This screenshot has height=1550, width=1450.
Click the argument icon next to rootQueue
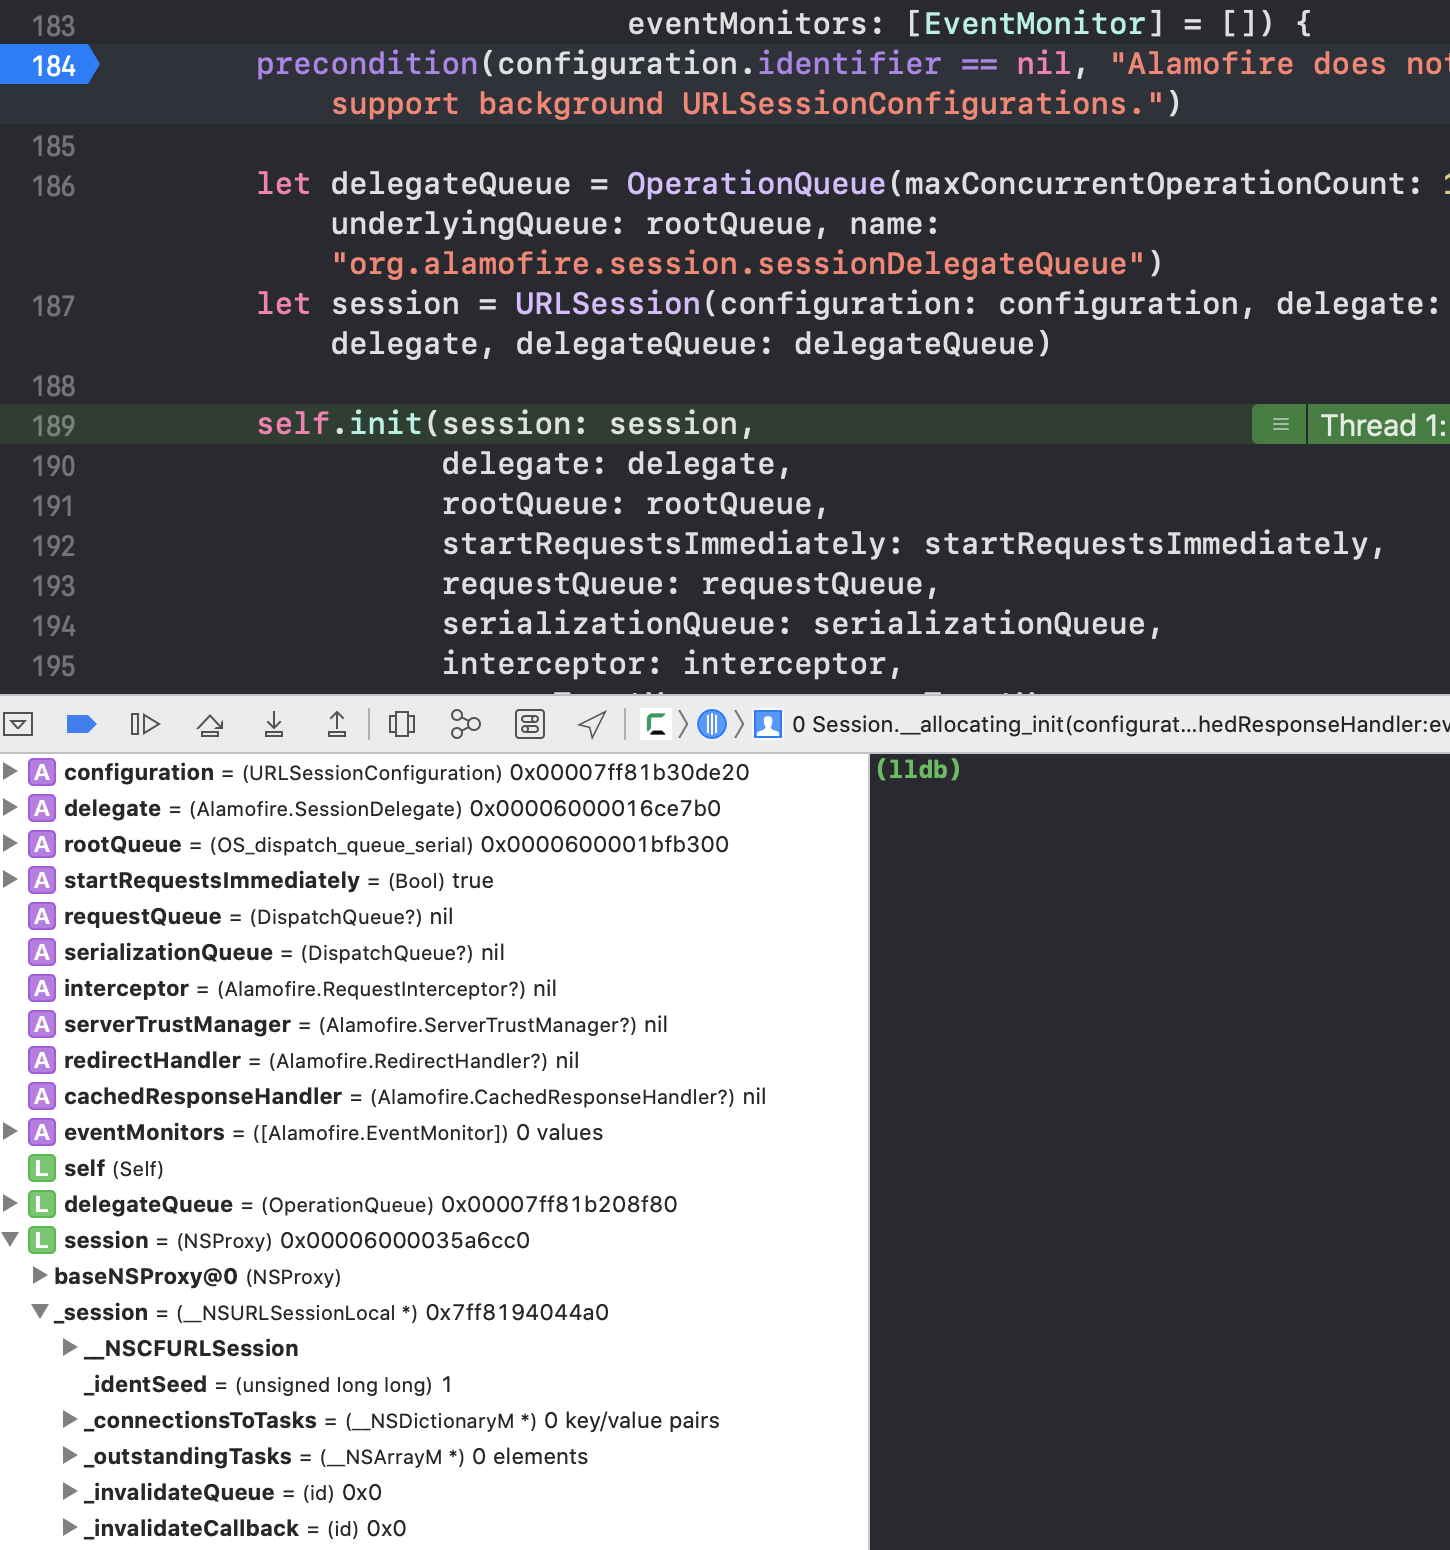tap(42, 844)
